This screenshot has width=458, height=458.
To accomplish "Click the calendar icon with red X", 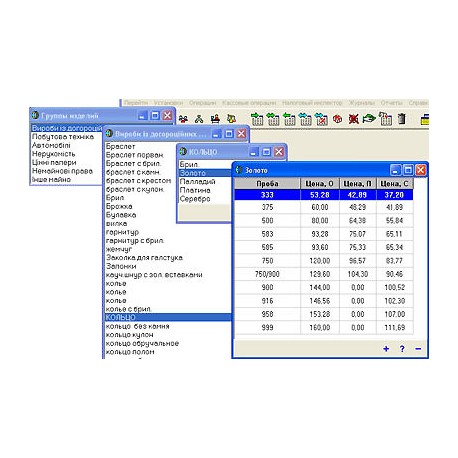I will (x=321, y=119).
